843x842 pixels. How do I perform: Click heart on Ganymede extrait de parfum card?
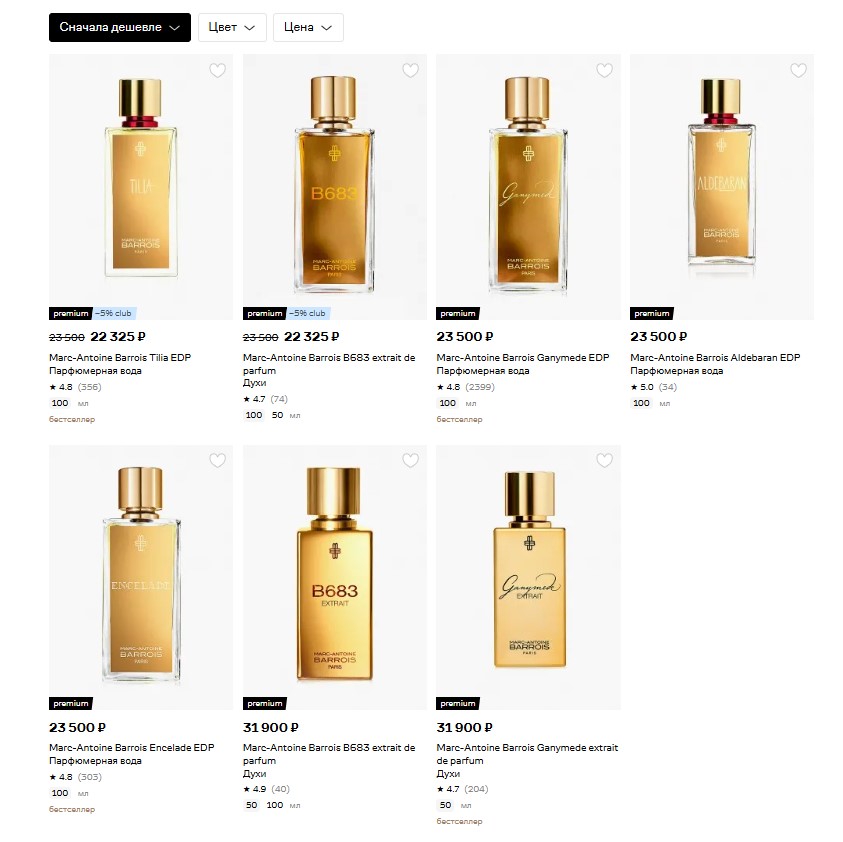pyautogui.click(x=604, y=460)
